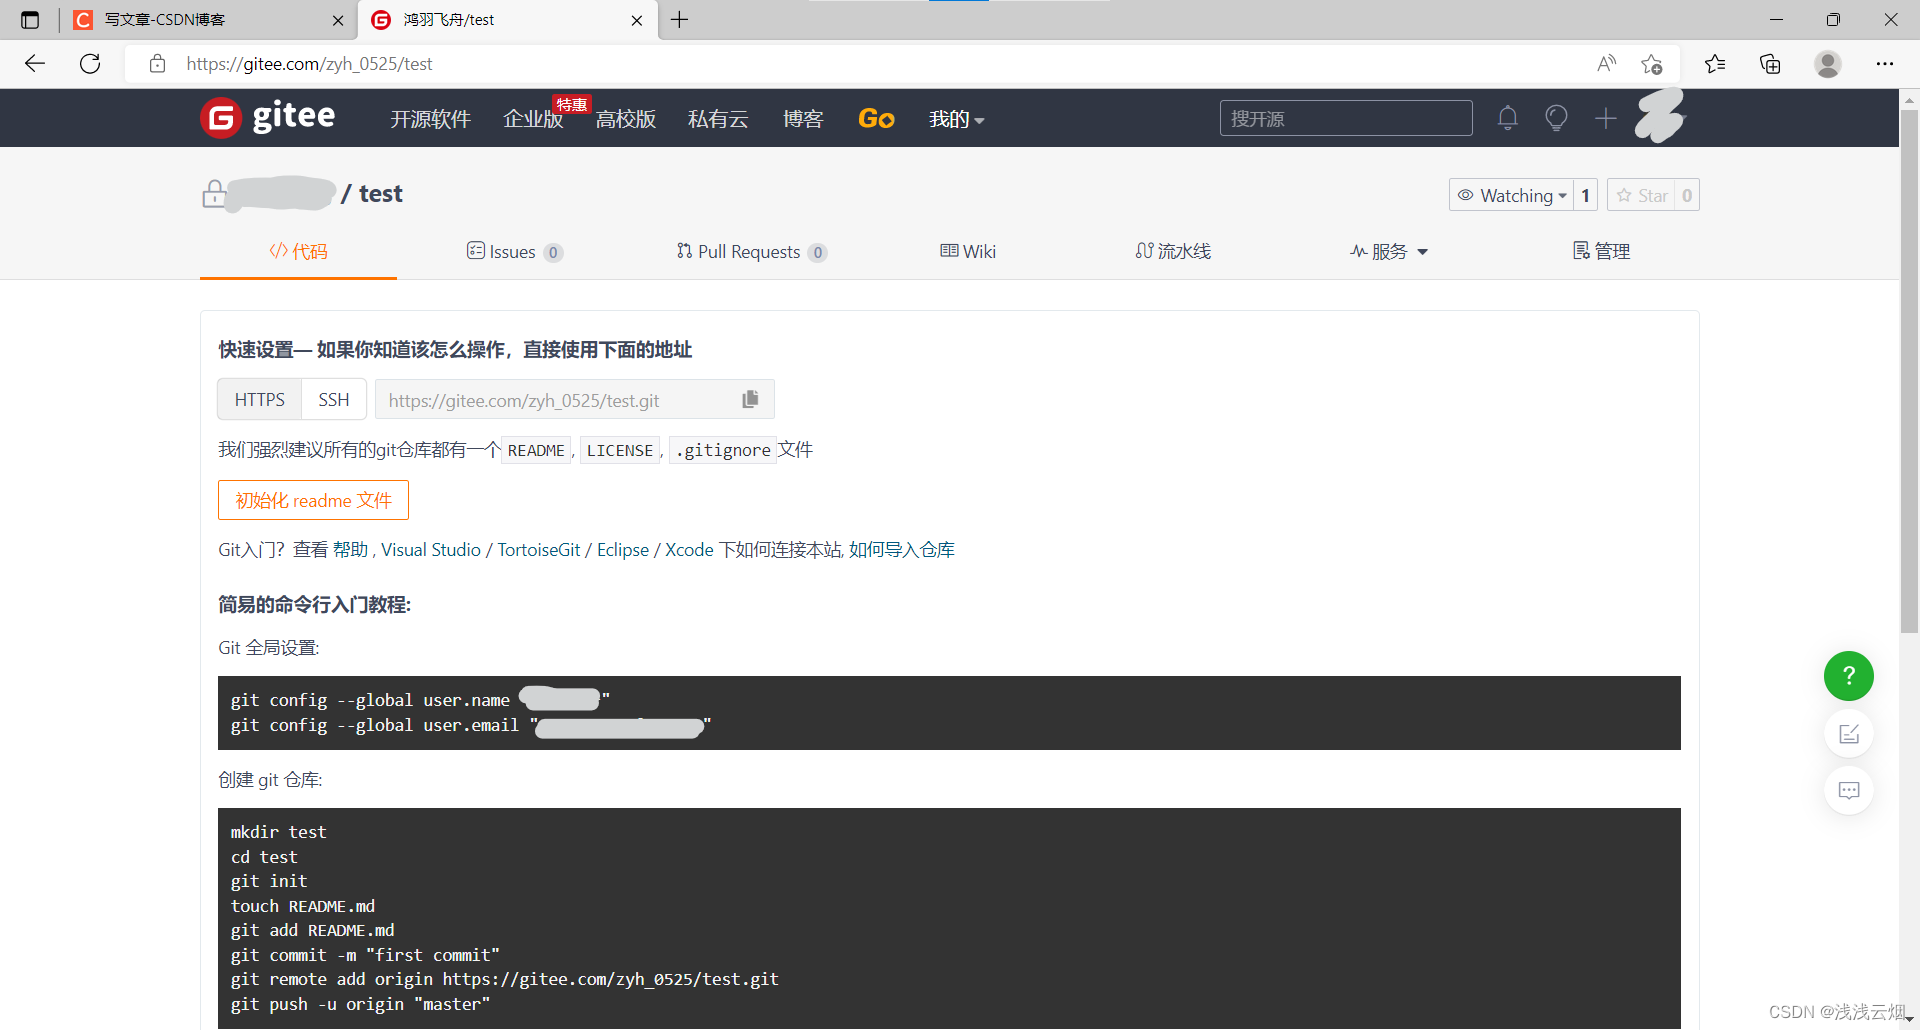This screenshot has width=1920, height=1030.
Task: Click the green help question mark button
Action: point(1849,676)
